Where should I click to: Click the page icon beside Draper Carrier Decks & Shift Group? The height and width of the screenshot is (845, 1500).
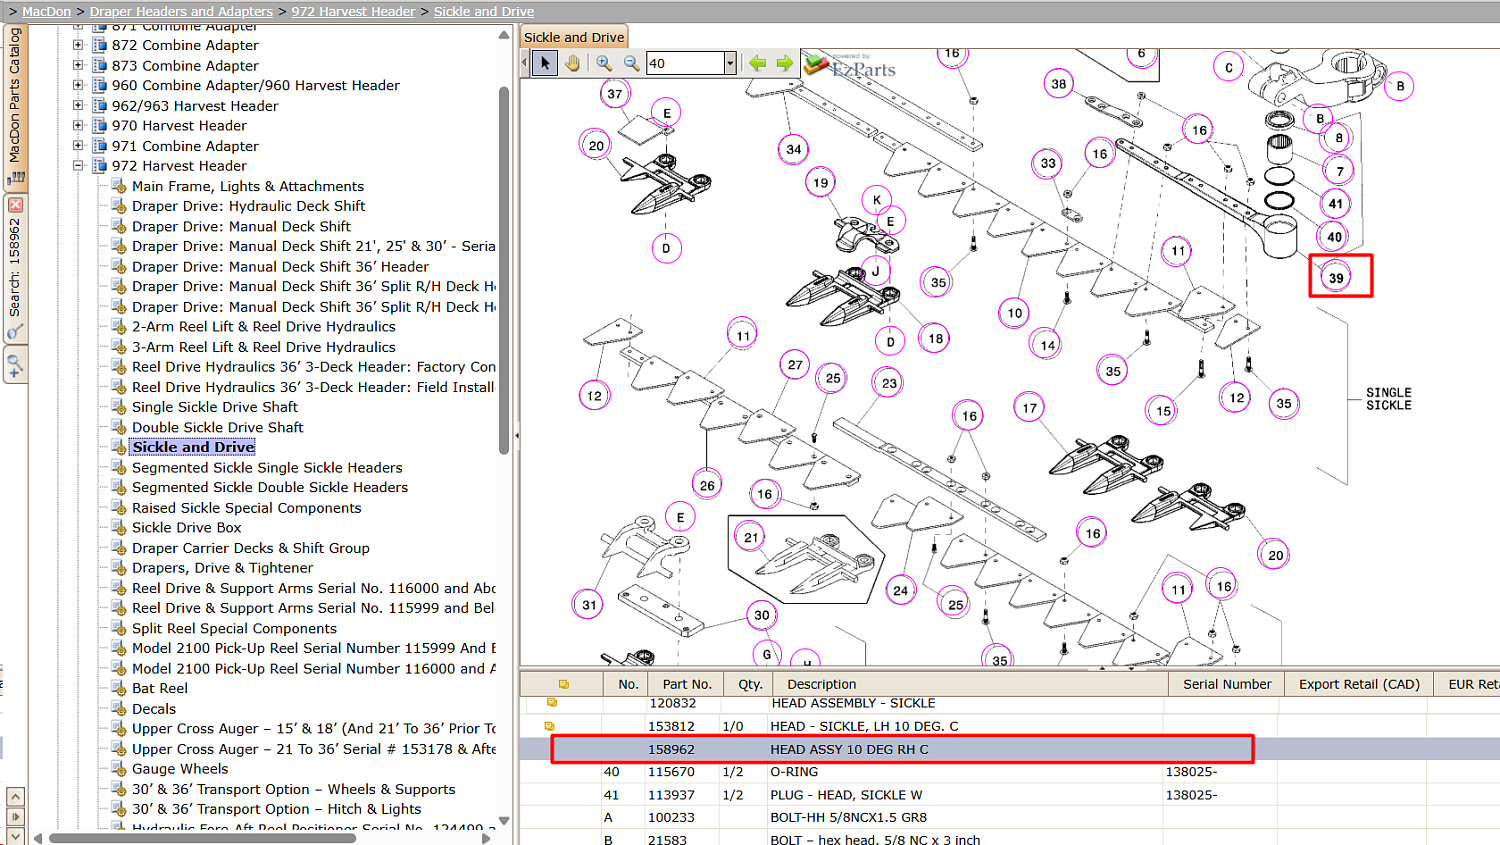119,548
